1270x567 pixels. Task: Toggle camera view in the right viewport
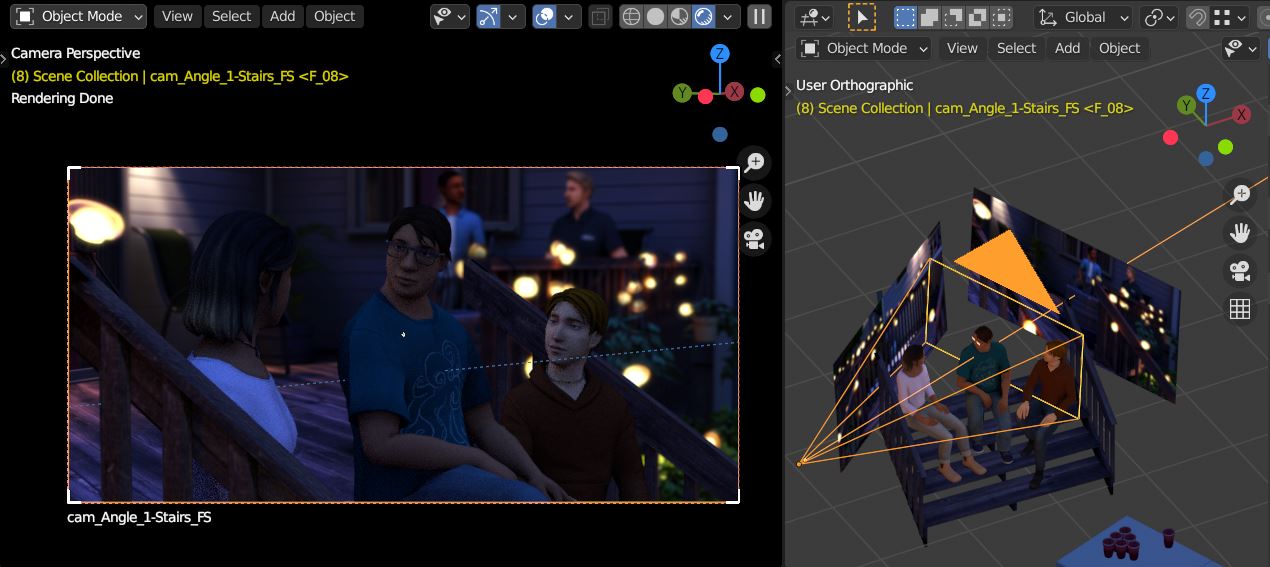pyautogui.click(x=1240, y=271)
